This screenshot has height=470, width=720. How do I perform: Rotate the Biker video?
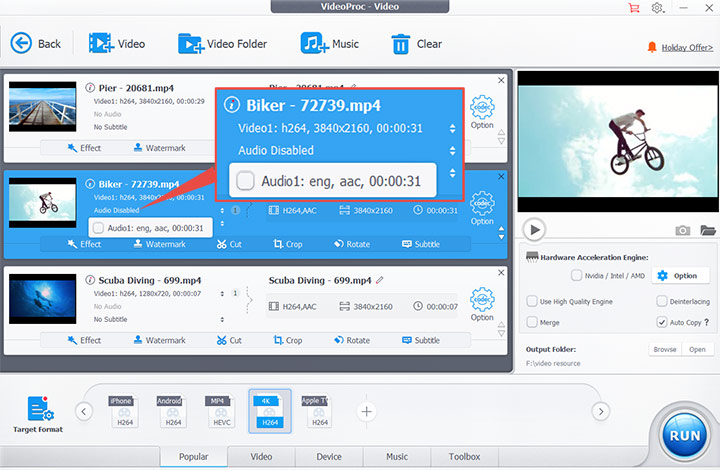click(x=352, y=244)
